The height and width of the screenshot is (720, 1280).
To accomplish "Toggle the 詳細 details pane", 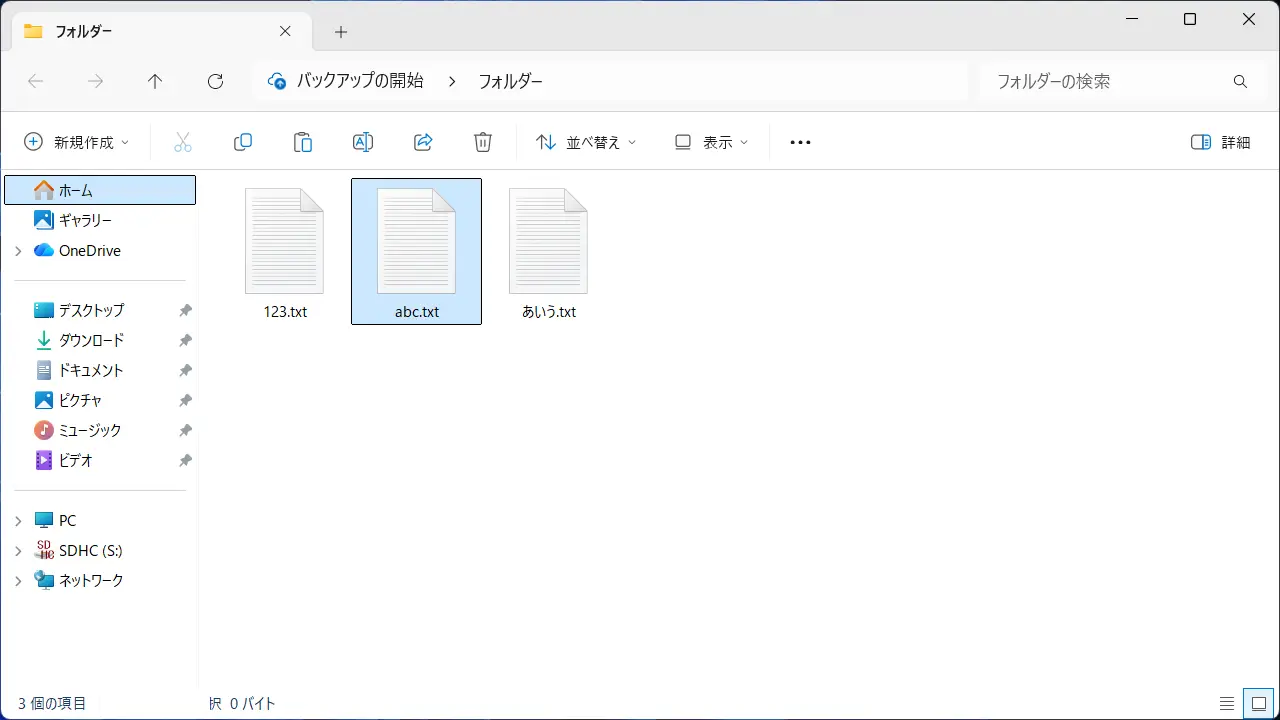I will (x=1219, y=141).
